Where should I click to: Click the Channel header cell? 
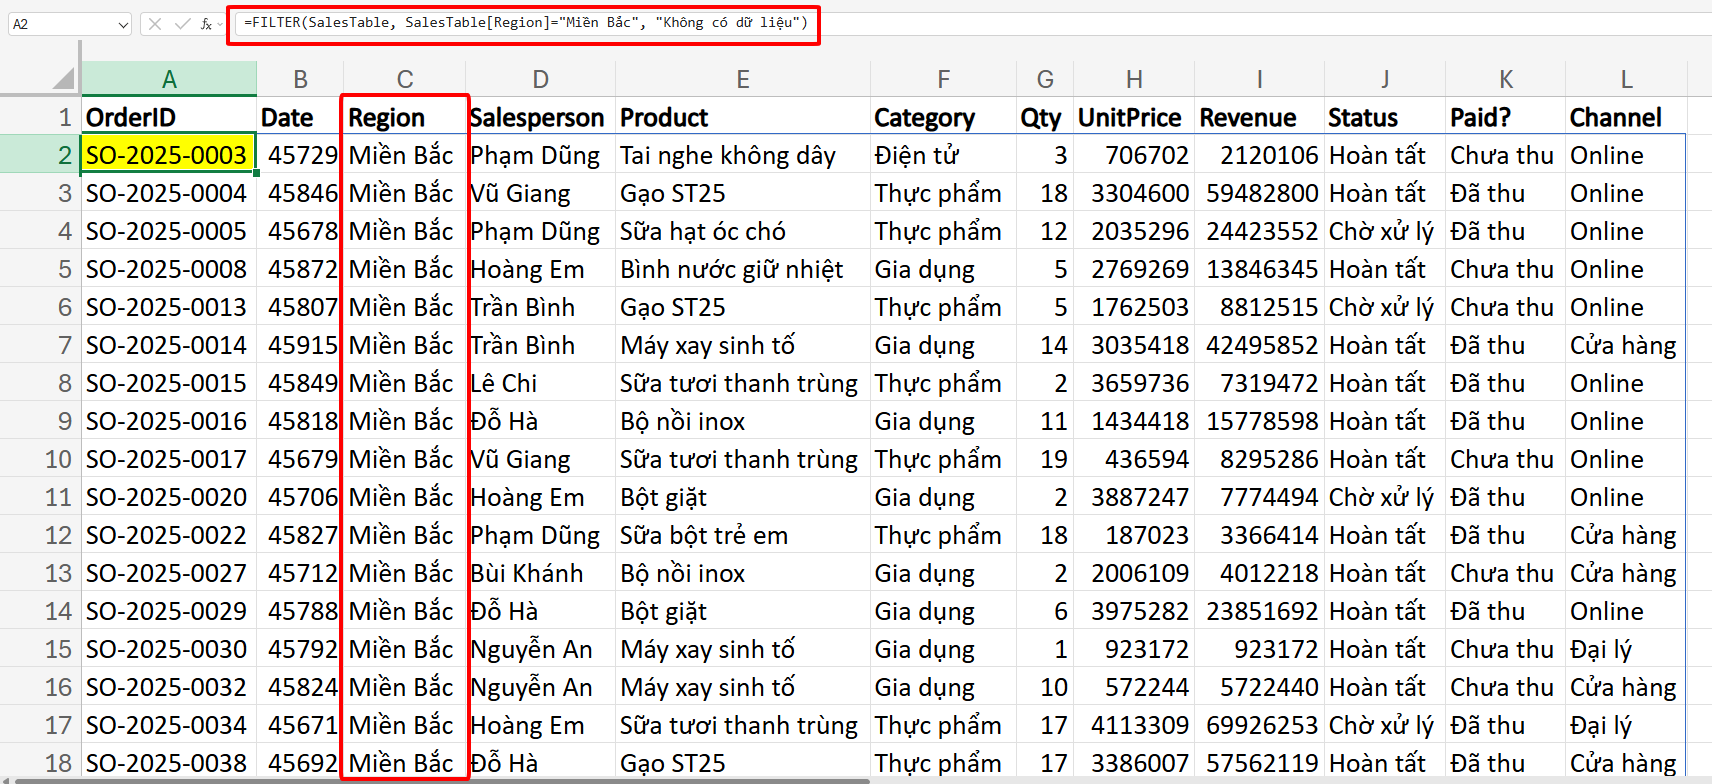click(x=1627, y=117)
